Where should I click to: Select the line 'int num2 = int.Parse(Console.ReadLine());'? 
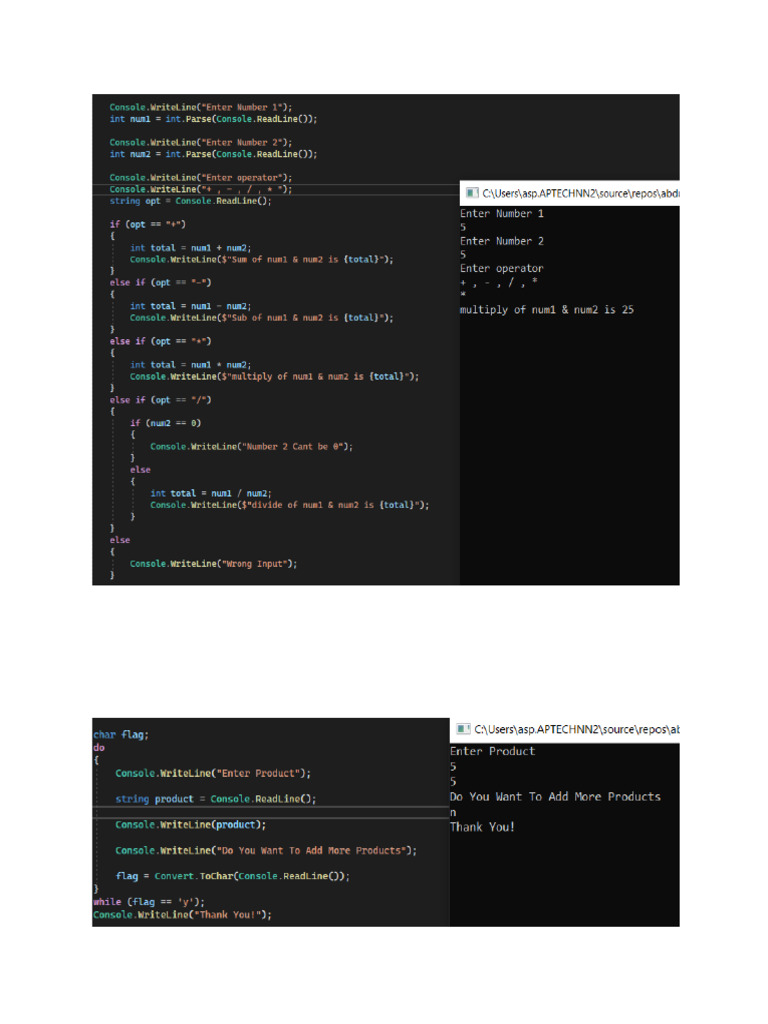[x=213, y=154]
